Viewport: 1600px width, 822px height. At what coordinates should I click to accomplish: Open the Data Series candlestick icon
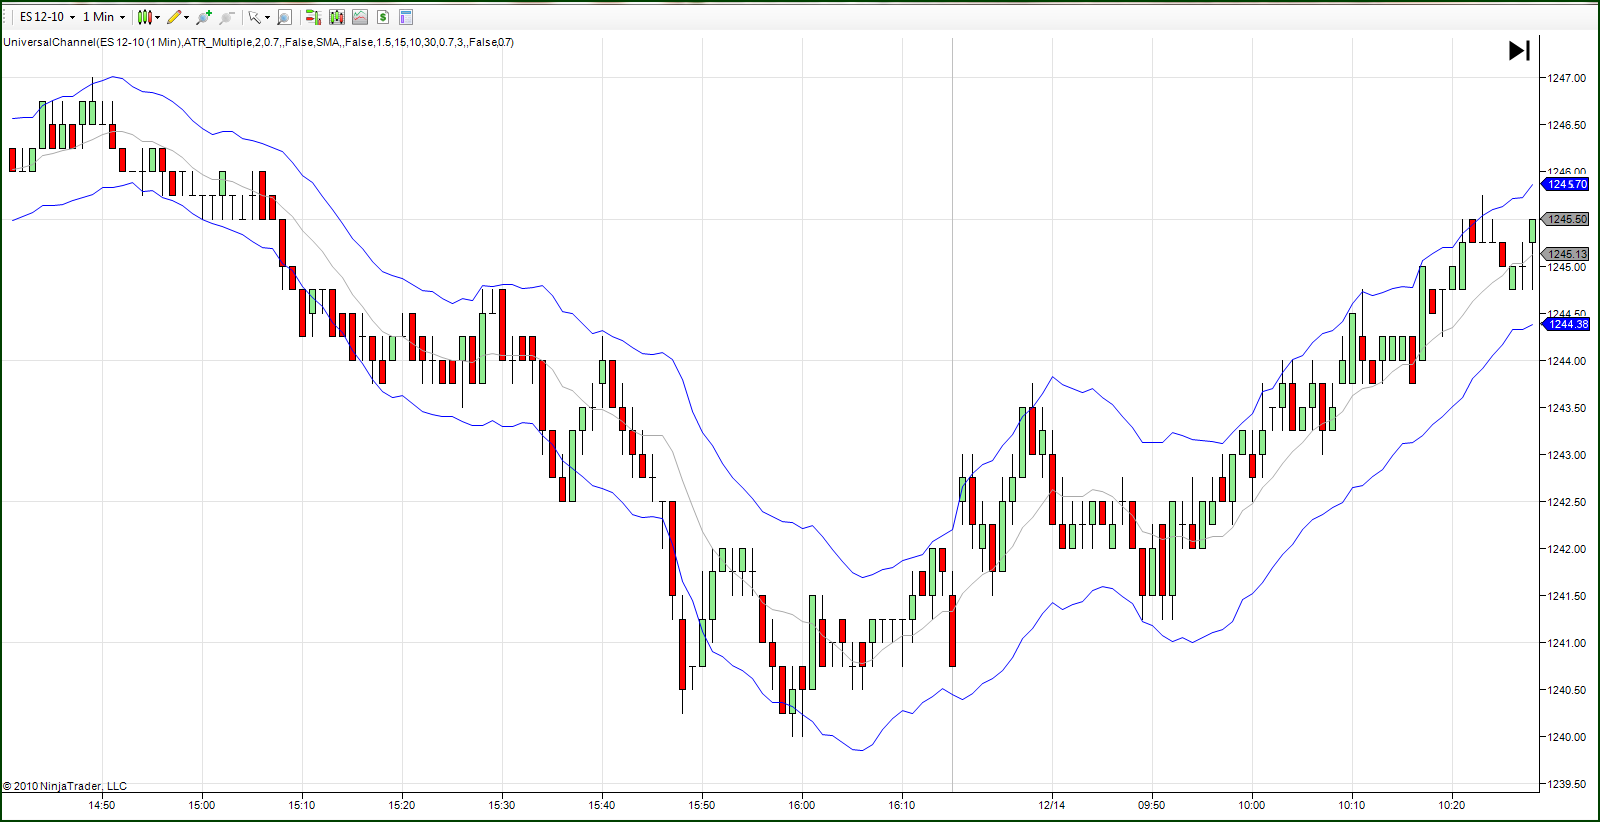point(337,17)
